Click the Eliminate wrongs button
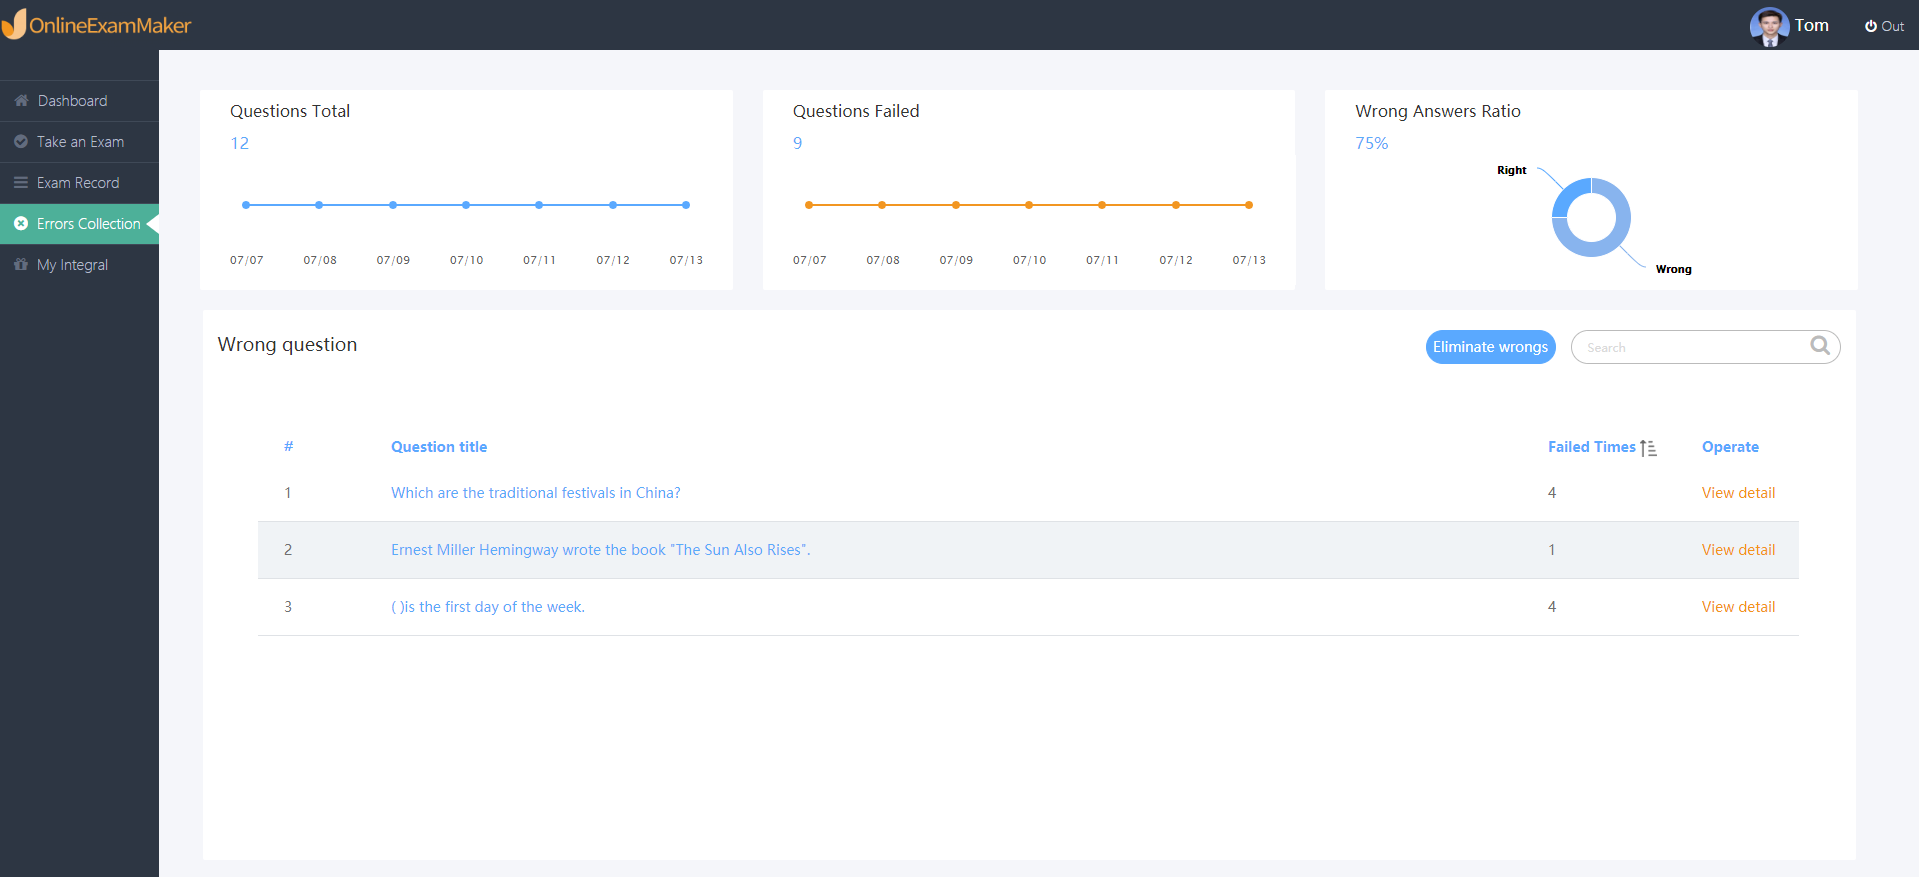The width and height of the screenshot is (1919, 877). (1490, 347)
